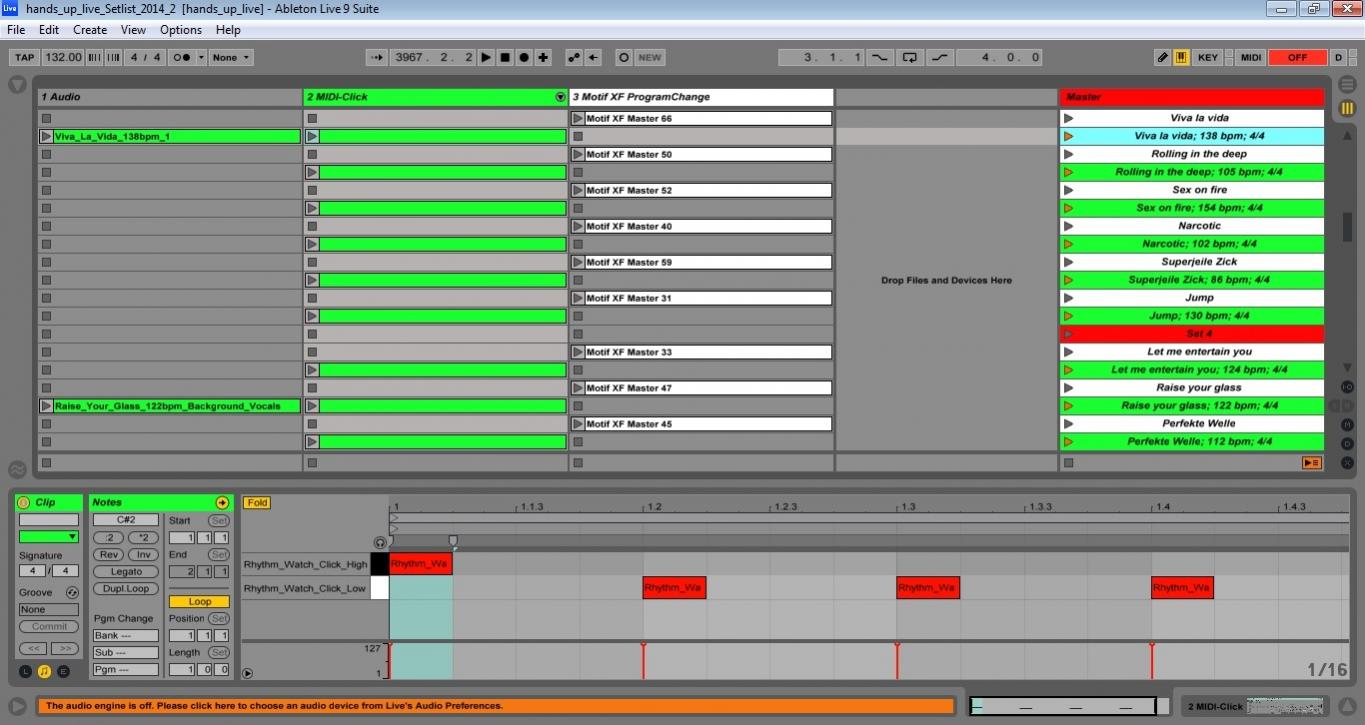This screenshot has height=725, width=1365.
Task: Toggle the KEY map mode switch
Action: (1208, 57)
